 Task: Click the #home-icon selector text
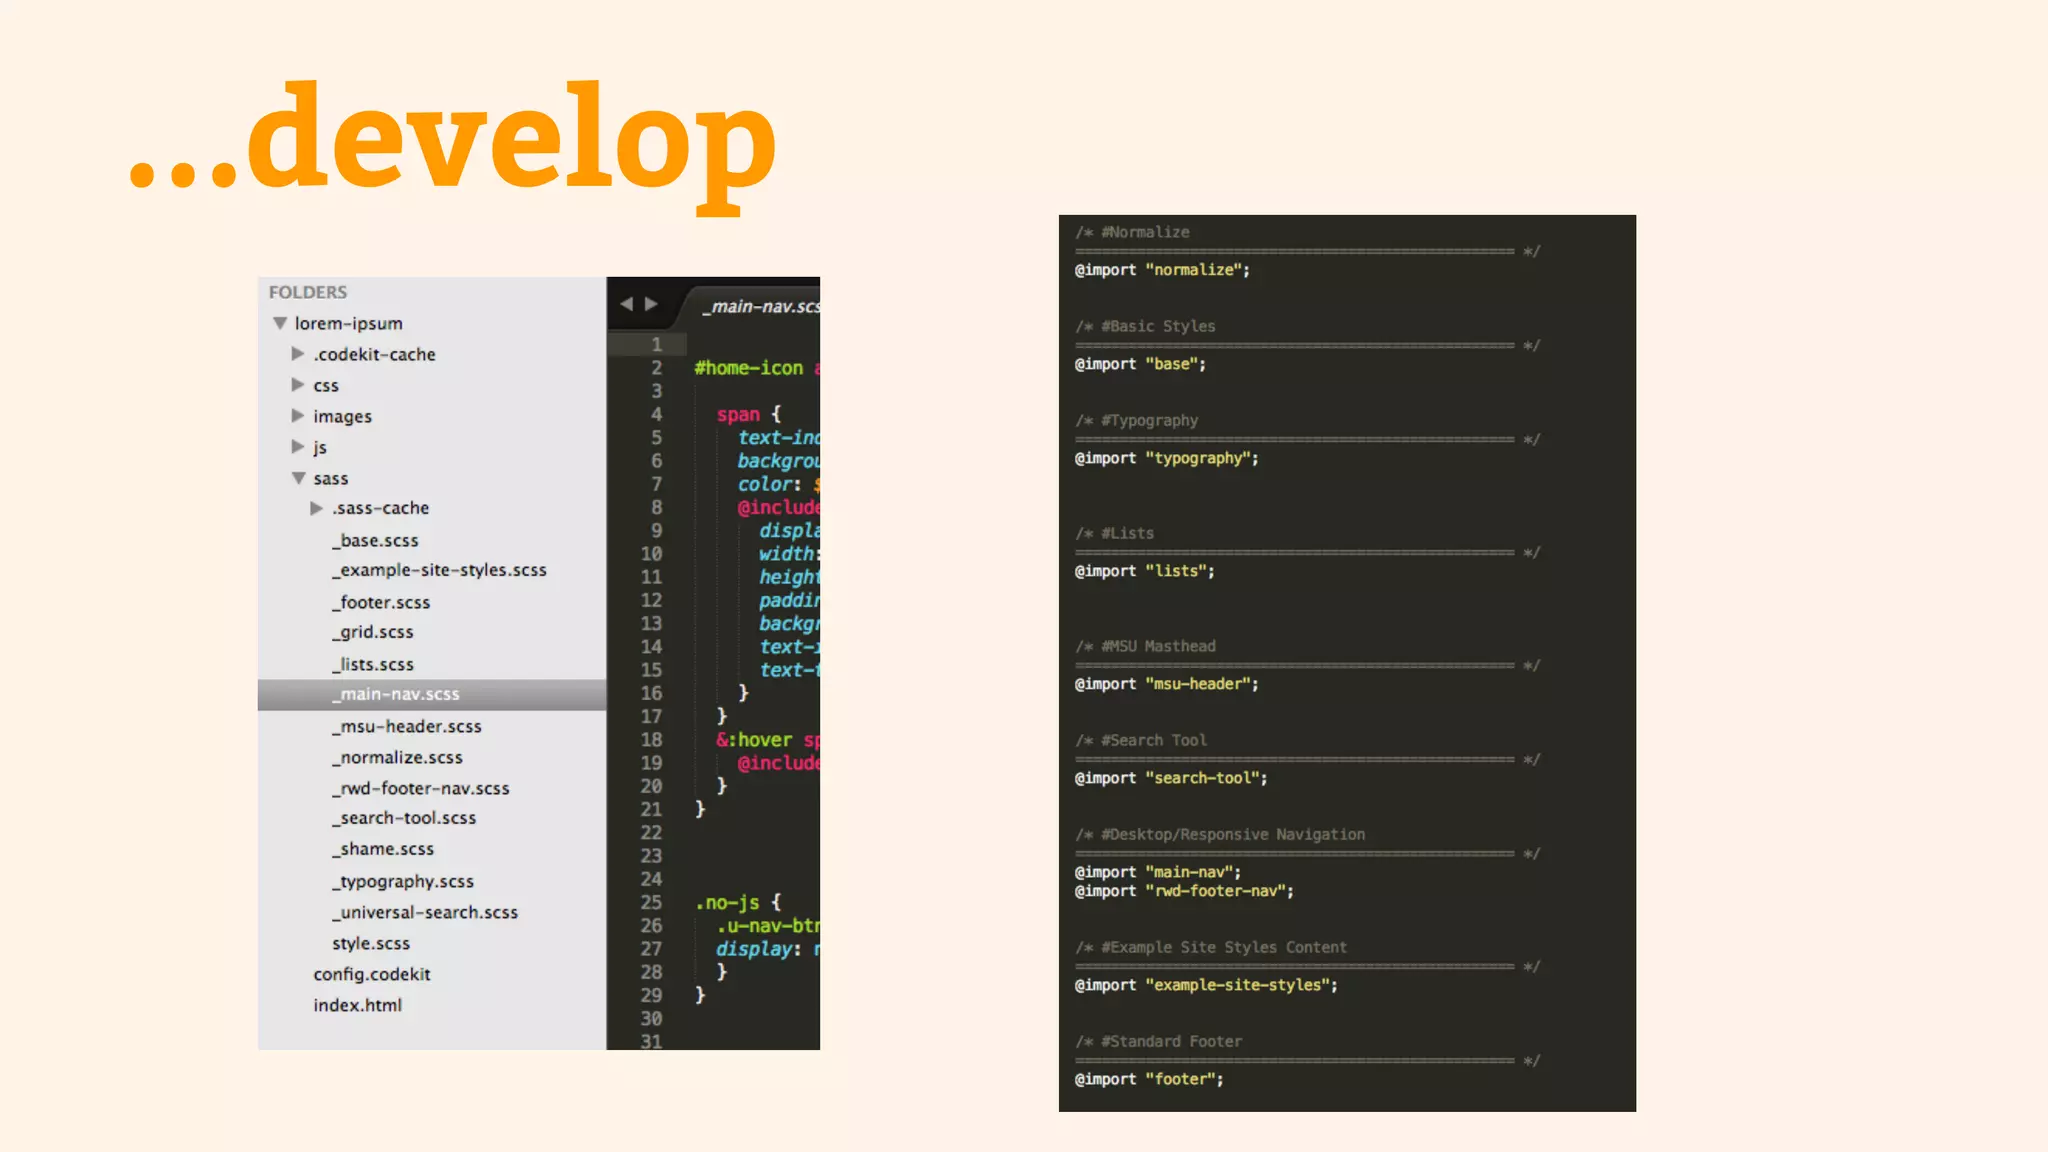point(749,368)
